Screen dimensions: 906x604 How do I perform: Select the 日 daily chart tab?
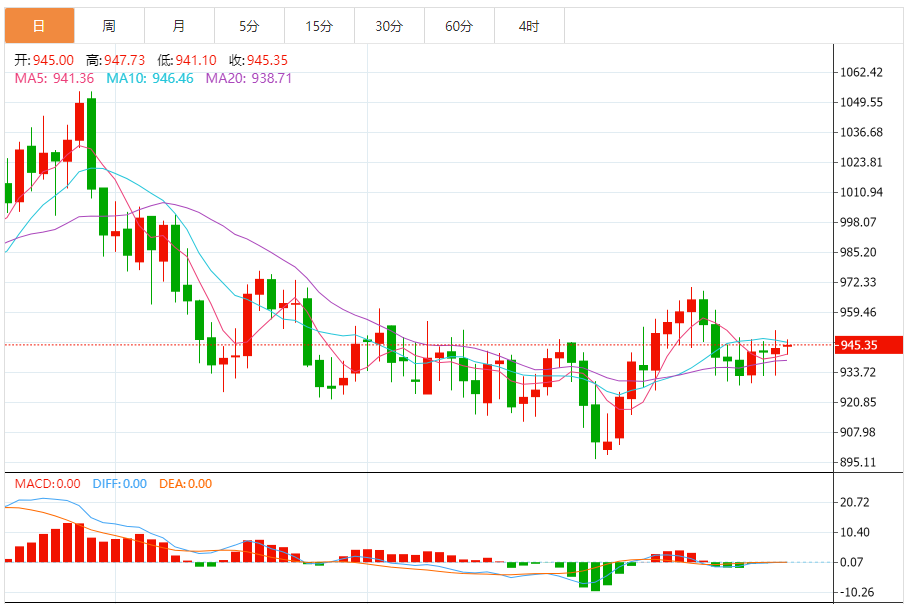point(39,26)
